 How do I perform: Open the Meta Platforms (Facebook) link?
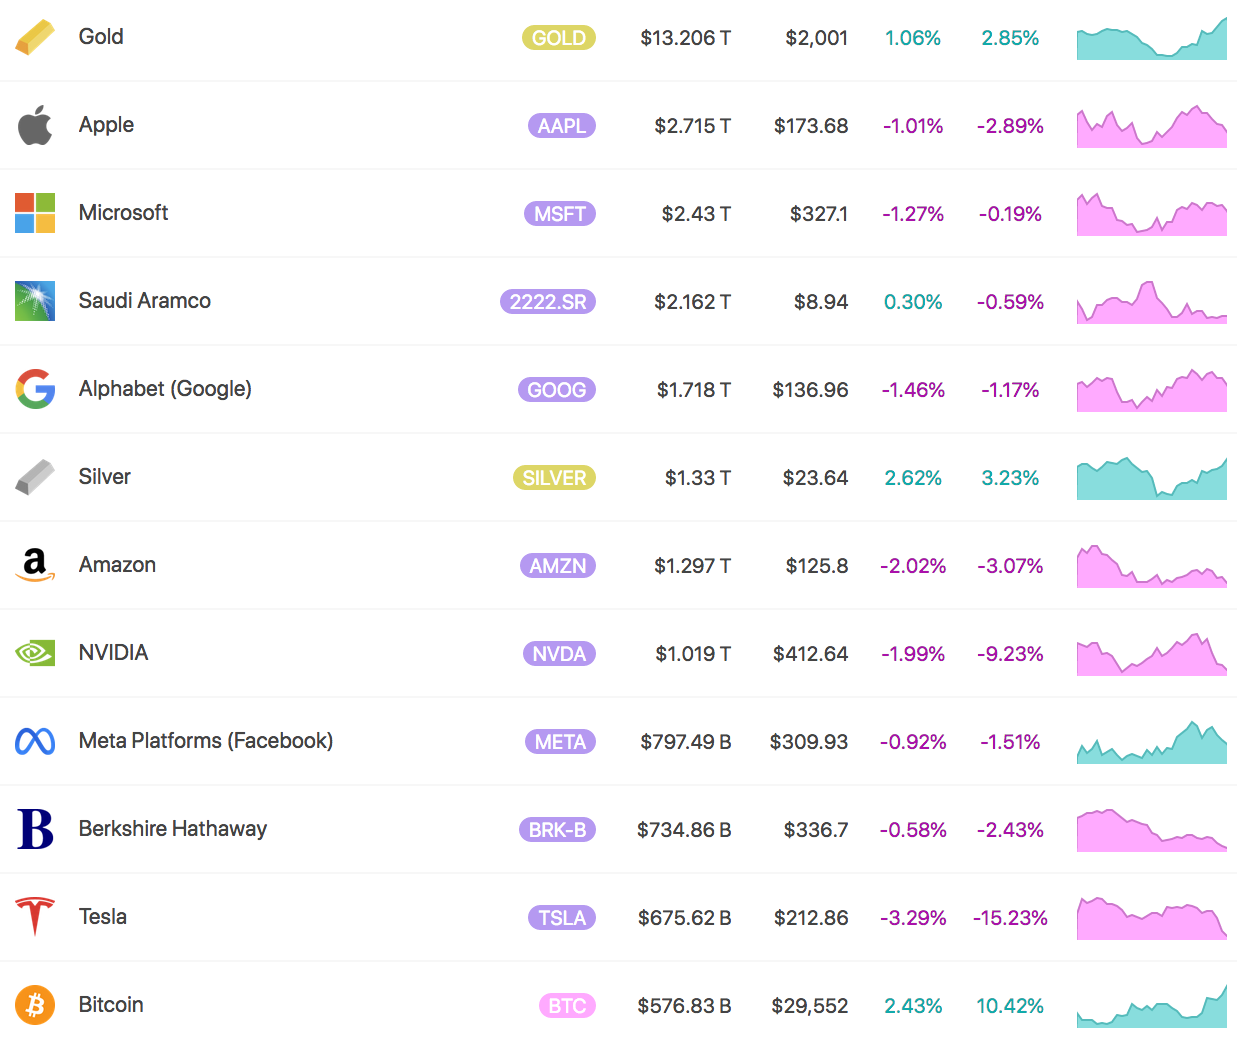206,741
